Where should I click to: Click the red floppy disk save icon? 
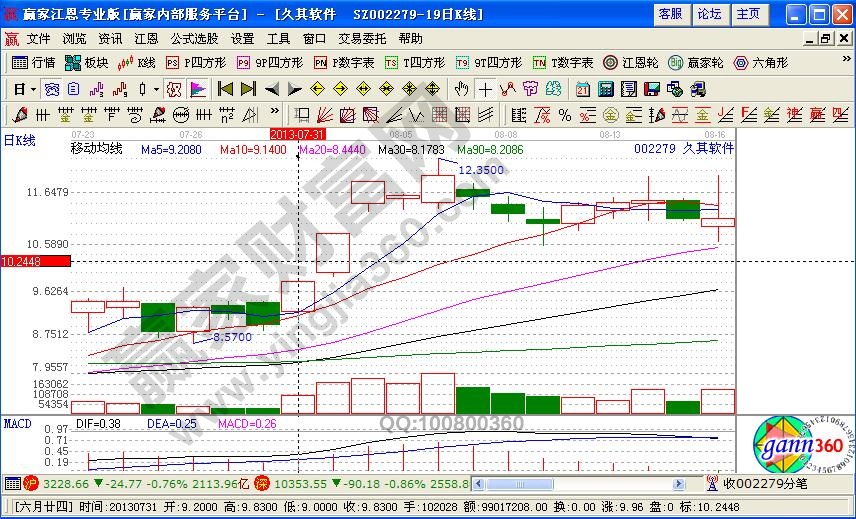(652, 89)
